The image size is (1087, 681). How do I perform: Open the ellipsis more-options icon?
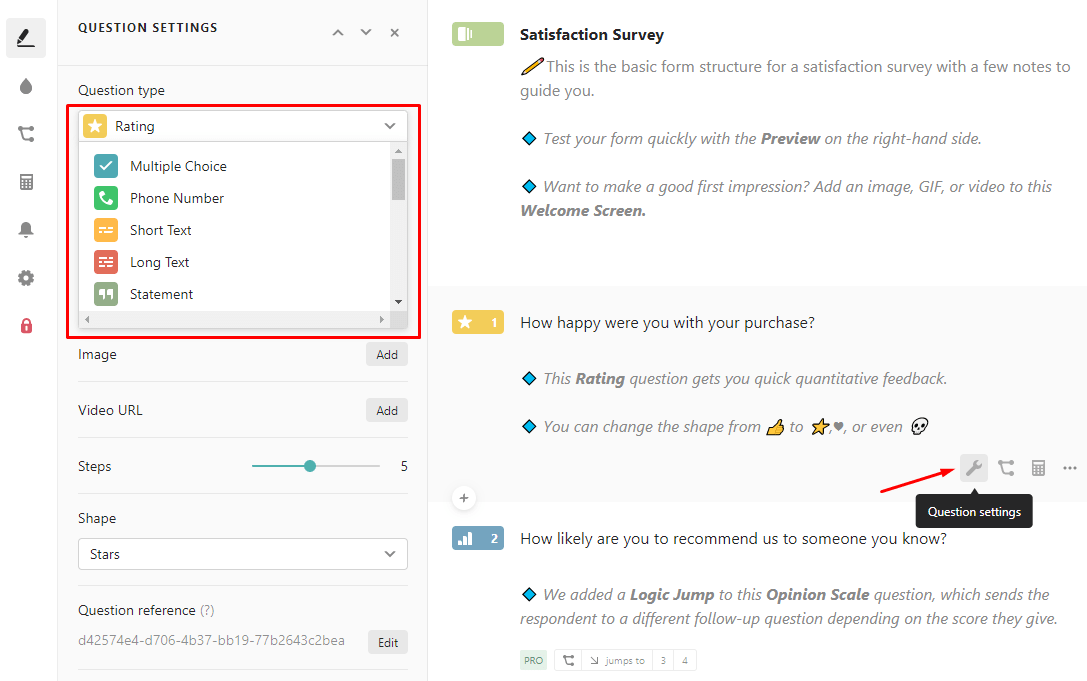click(x=1069, y=467)
